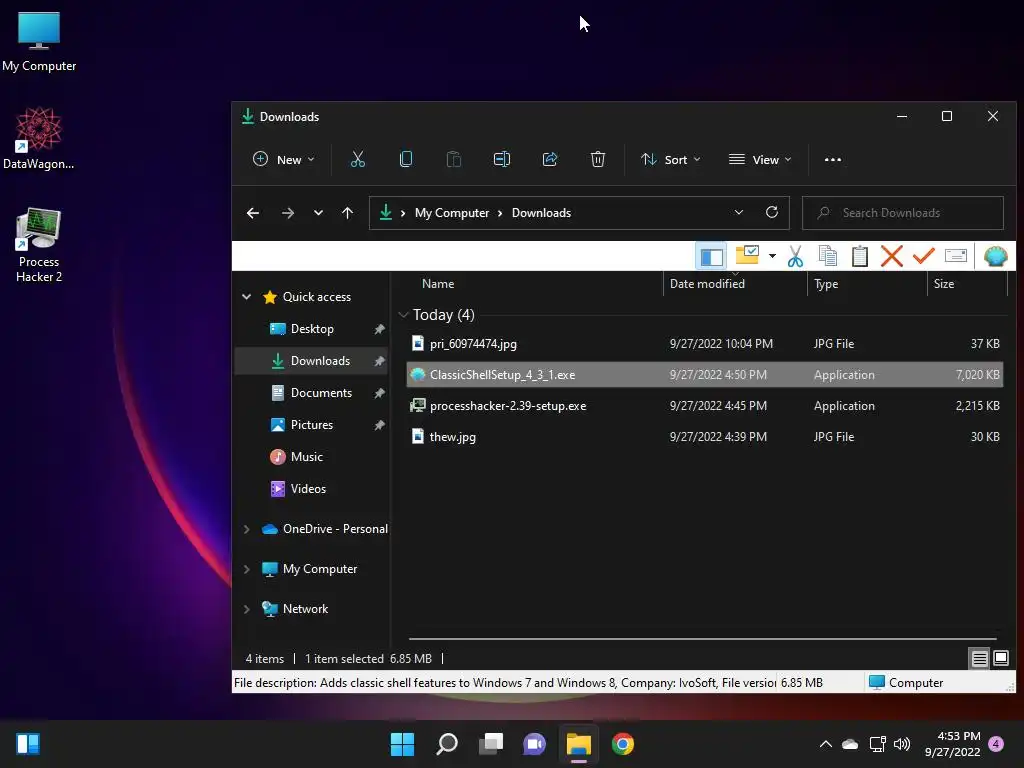Click the DataWagon desktop shortcut

click(39, 138)
